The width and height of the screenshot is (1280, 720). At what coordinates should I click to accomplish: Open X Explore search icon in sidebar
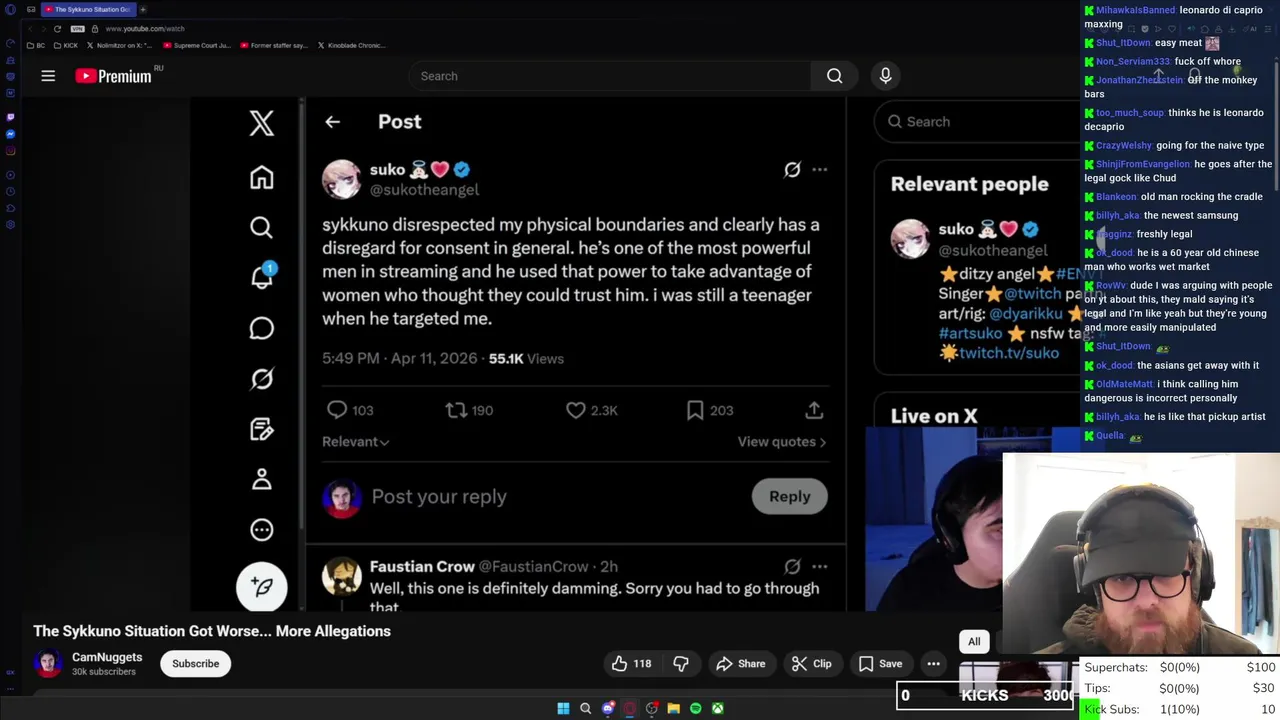click(x=262, y=228)
